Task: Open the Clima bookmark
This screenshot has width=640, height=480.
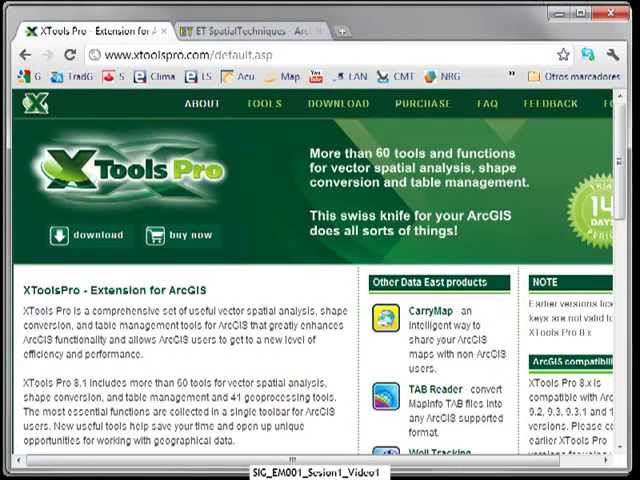Action: (155, 76)
